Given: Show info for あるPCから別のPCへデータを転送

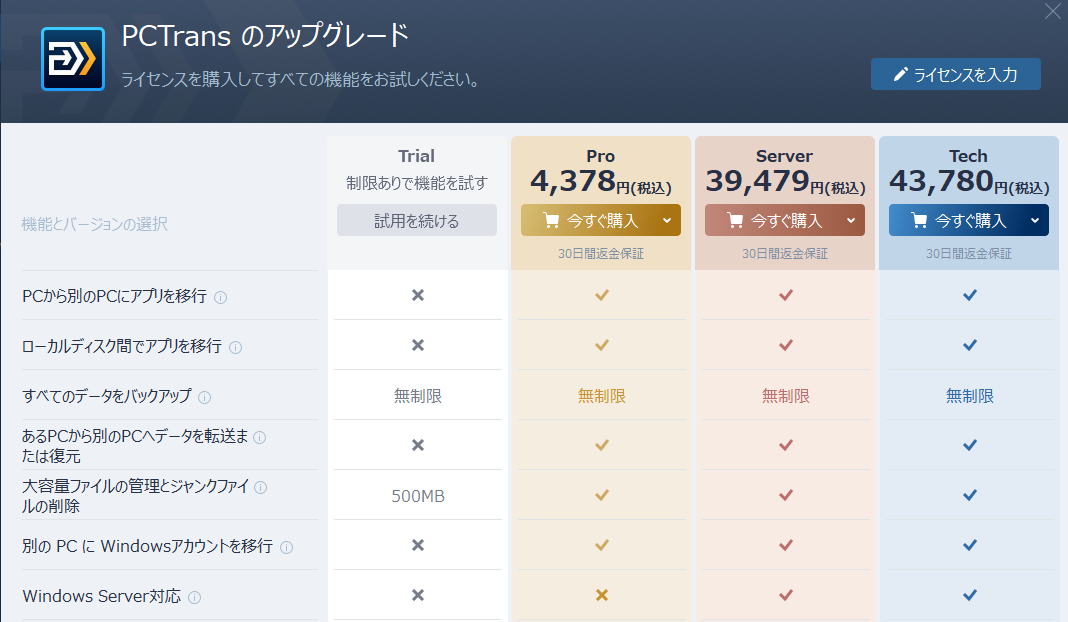Looking at the screenshot, I should [260, 437].
